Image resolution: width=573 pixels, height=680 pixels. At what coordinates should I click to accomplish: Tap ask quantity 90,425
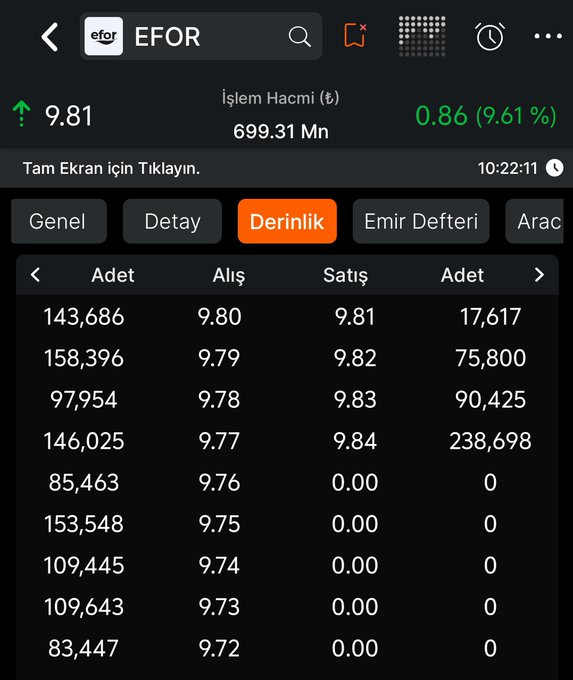point(490,399)
